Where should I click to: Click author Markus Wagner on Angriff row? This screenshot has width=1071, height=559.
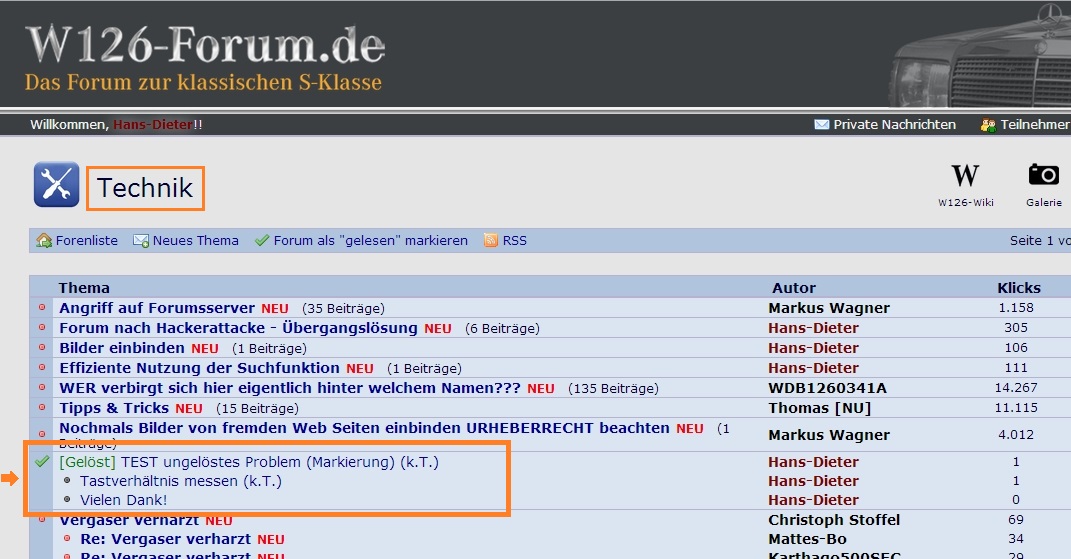pyautogui.click(x=829, y=308)
